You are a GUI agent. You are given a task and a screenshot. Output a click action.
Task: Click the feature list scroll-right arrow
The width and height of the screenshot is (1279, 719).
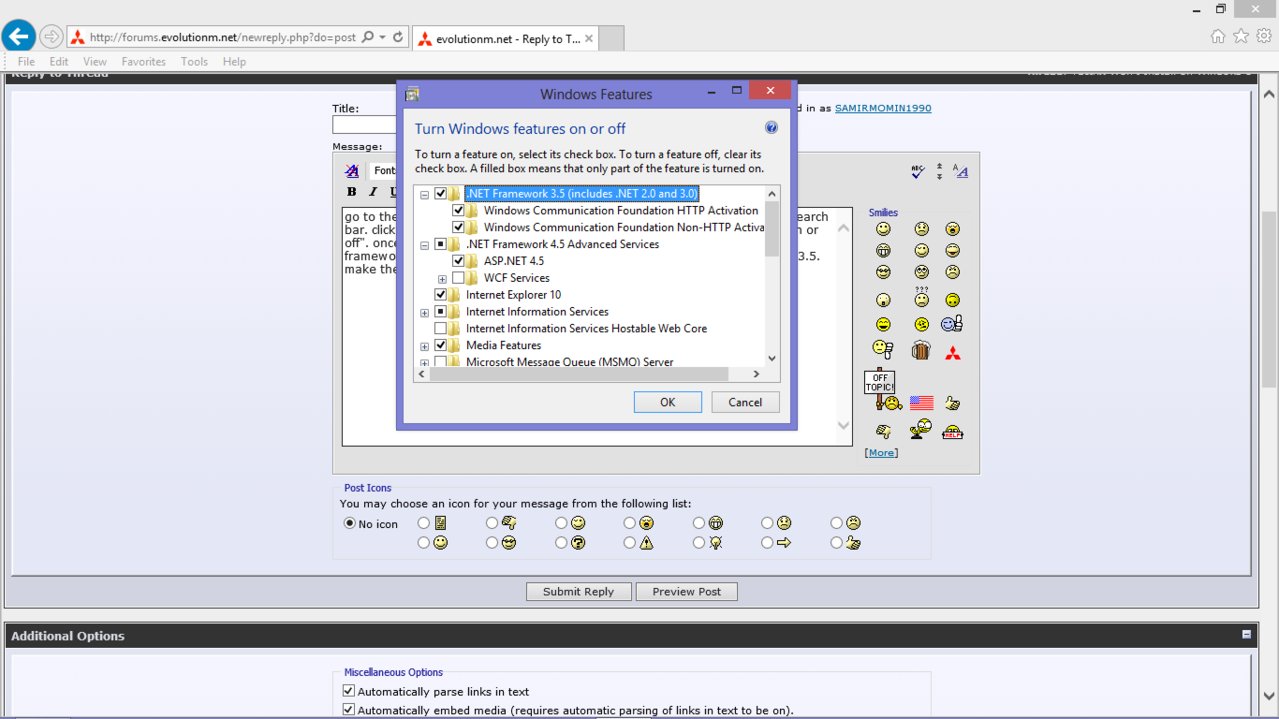(757, 374)
